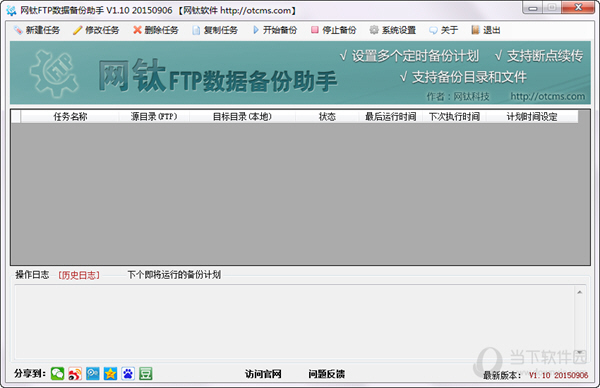Share to WeChat via green icon
This screenshot has height=388, width=600.
(x=57, y=373)
